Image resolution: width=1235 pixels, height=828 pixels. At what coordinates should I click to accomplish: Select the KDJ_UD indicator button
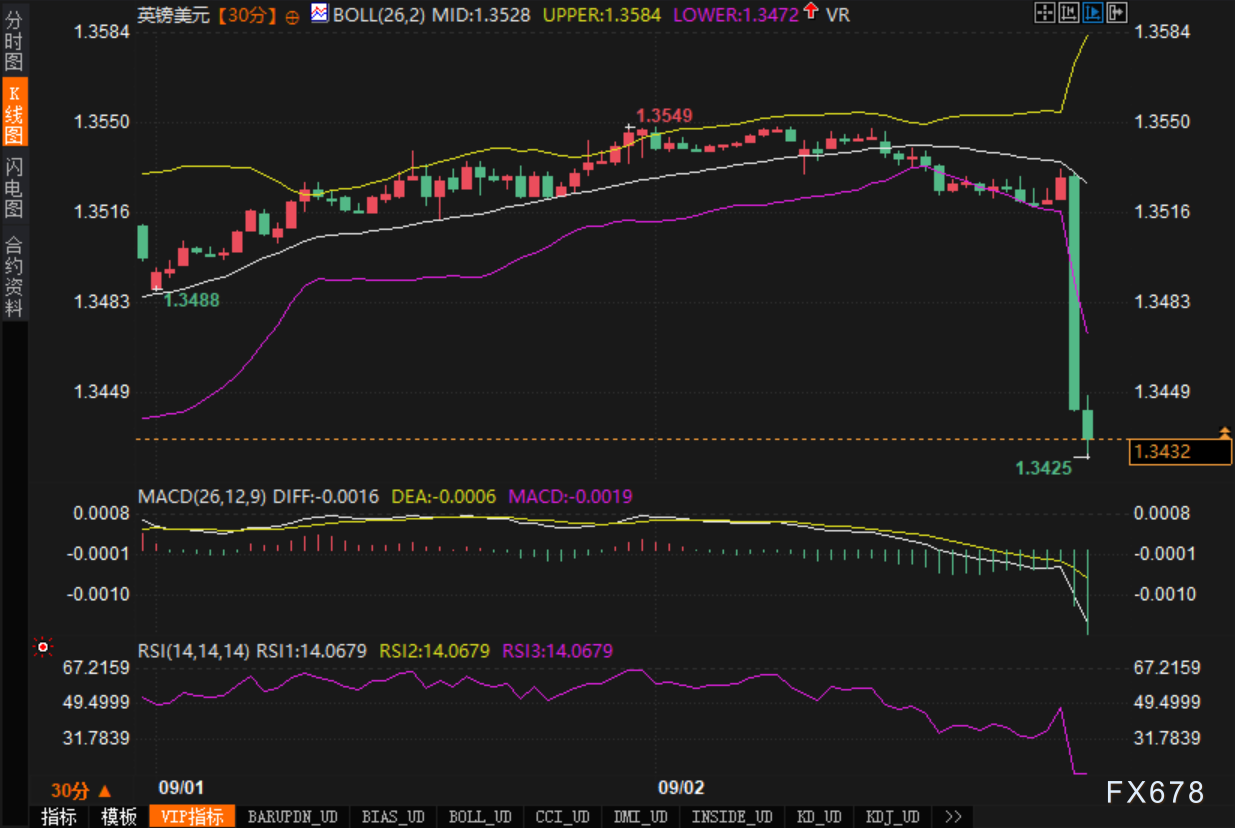point(893,817)
